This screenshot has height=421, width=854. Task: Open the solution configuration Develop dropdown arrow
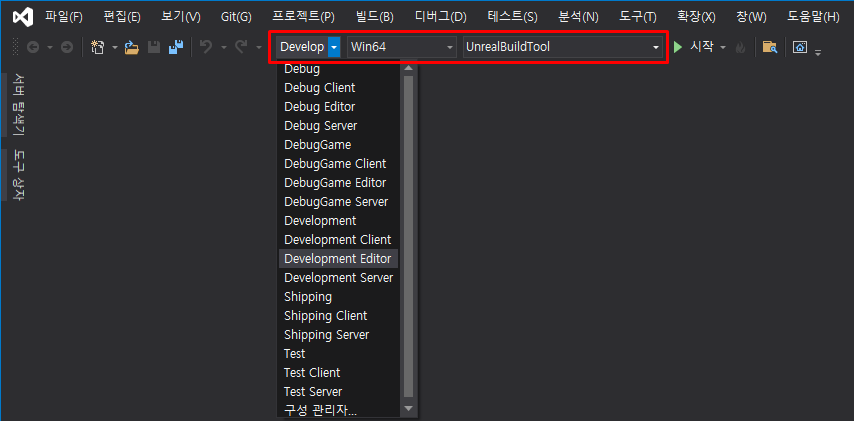pyautogui.click(x=334, y=47)
